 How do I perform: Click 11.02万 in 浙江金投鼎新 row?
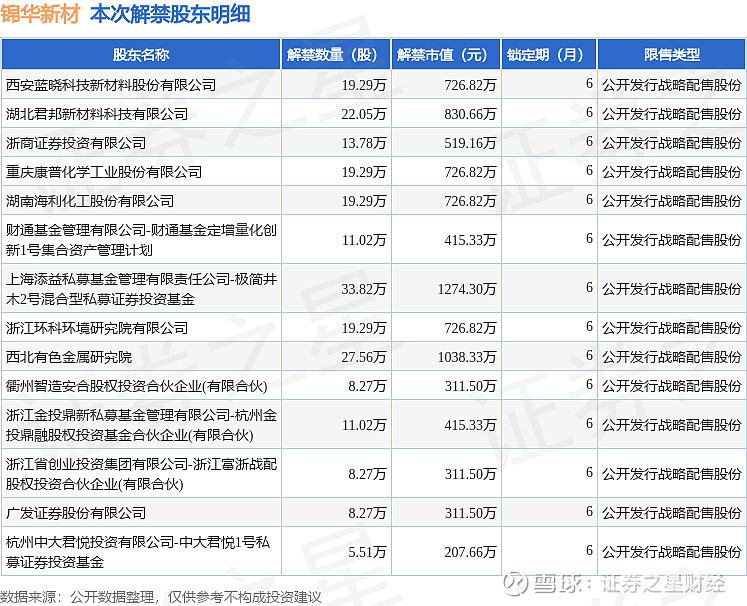(363, 425)
